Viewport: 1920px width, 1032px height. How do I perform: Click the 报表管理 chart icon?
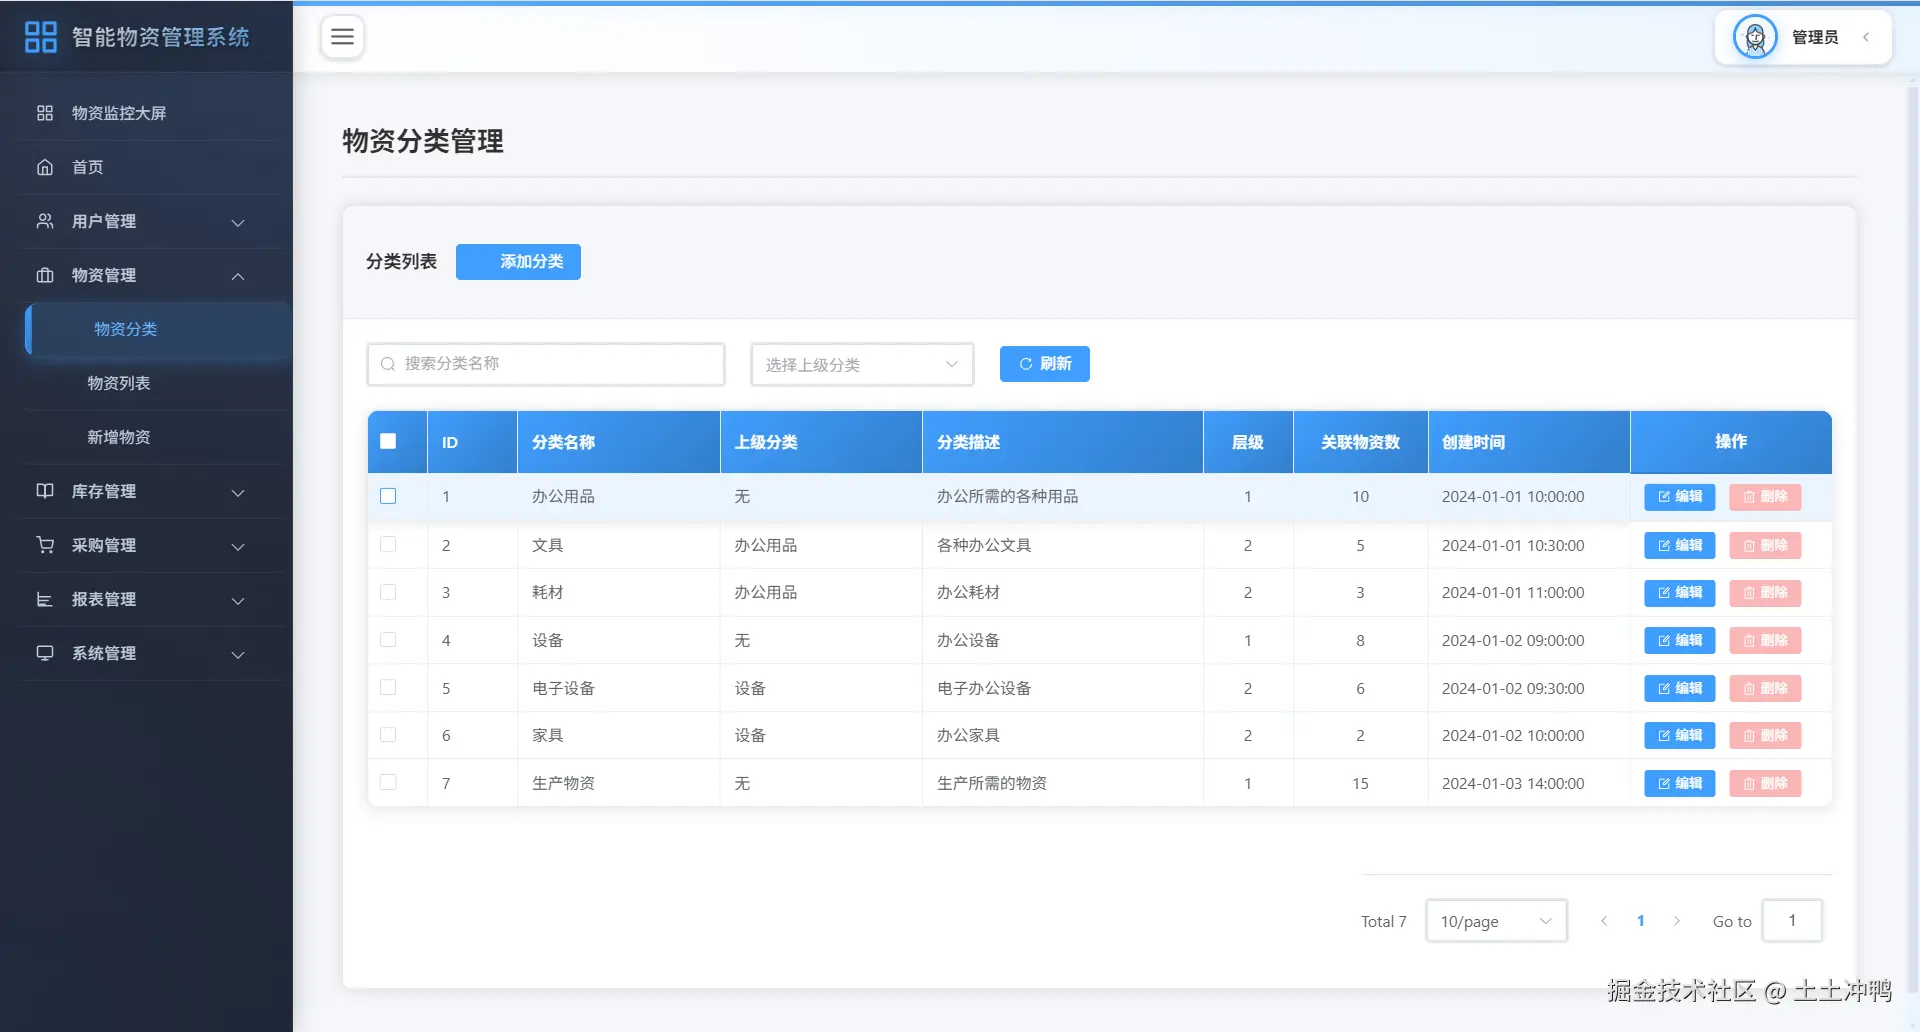coord(45,599)
